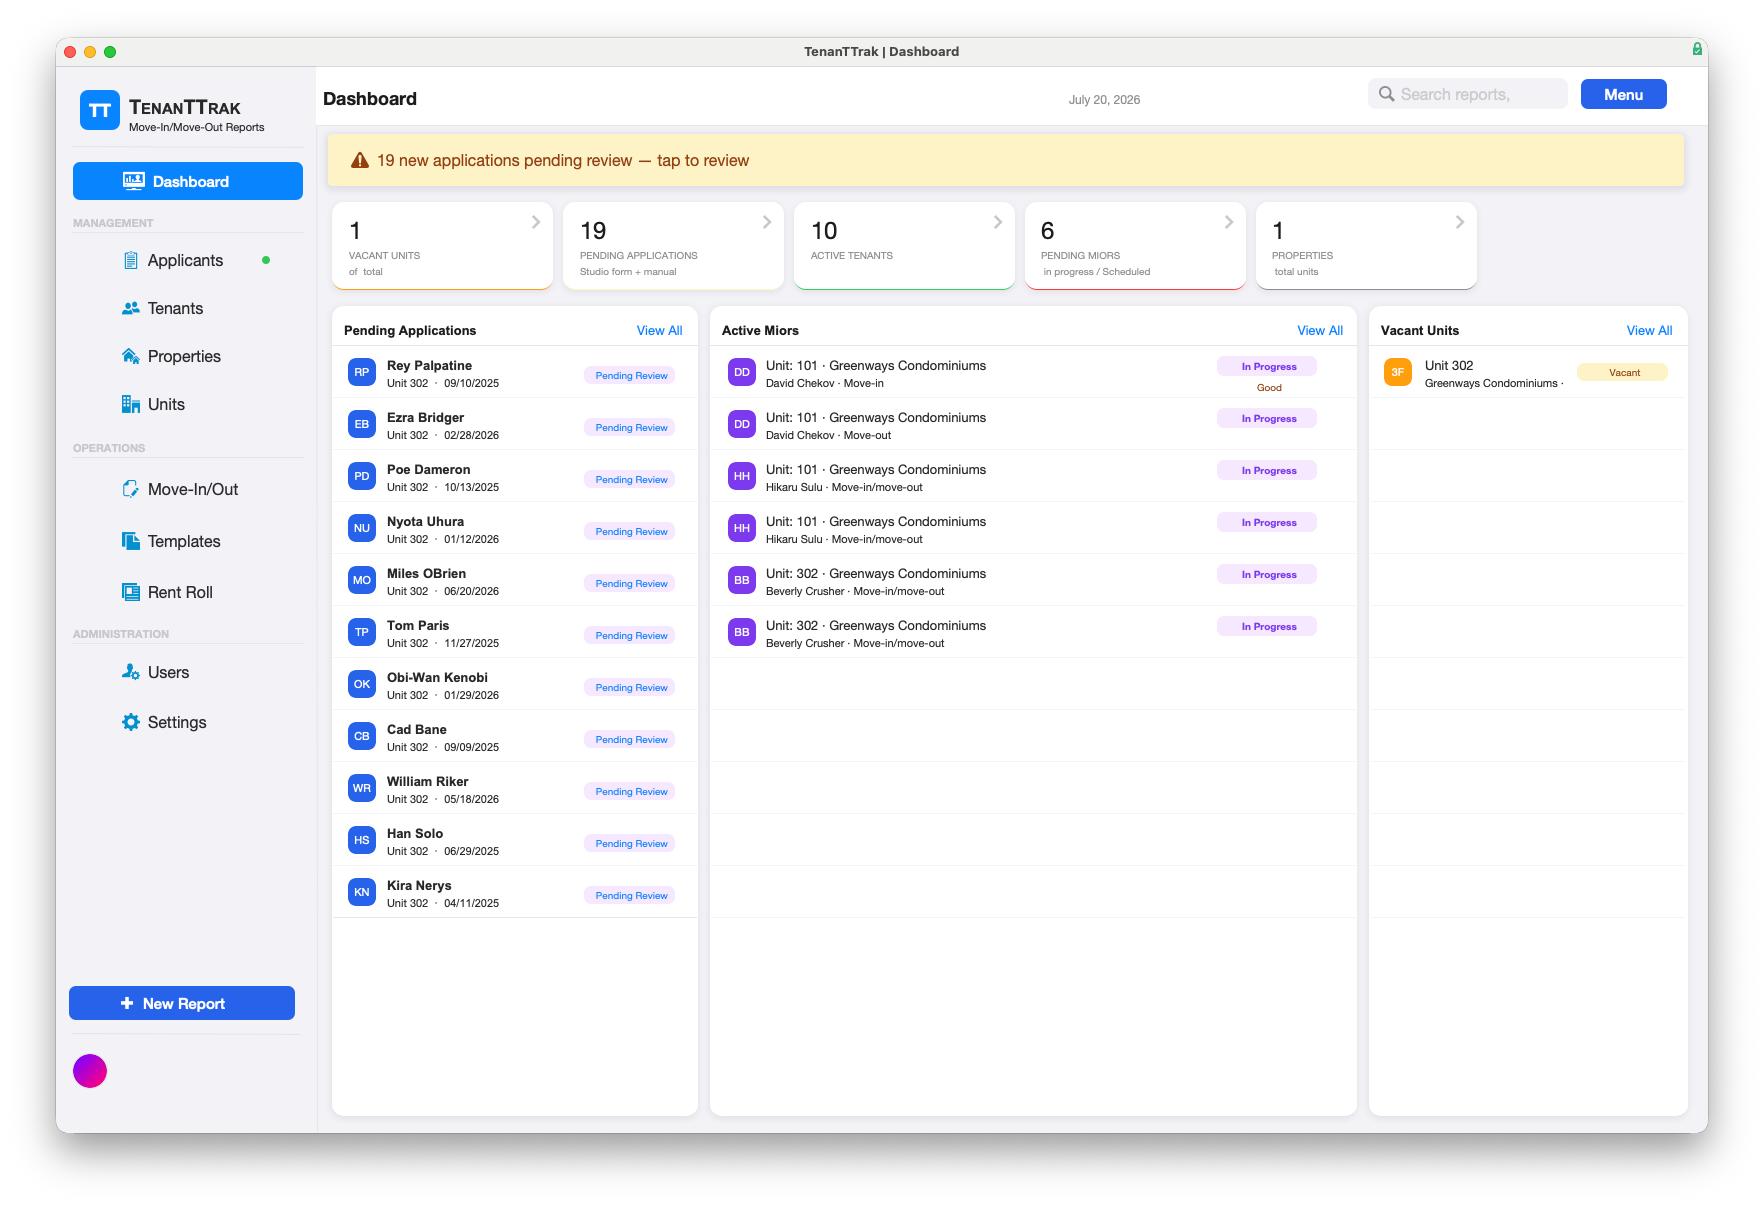Click the Properties house icon in sidebar
Viewport: 1764px width, 1207px height.
[131, 356]
